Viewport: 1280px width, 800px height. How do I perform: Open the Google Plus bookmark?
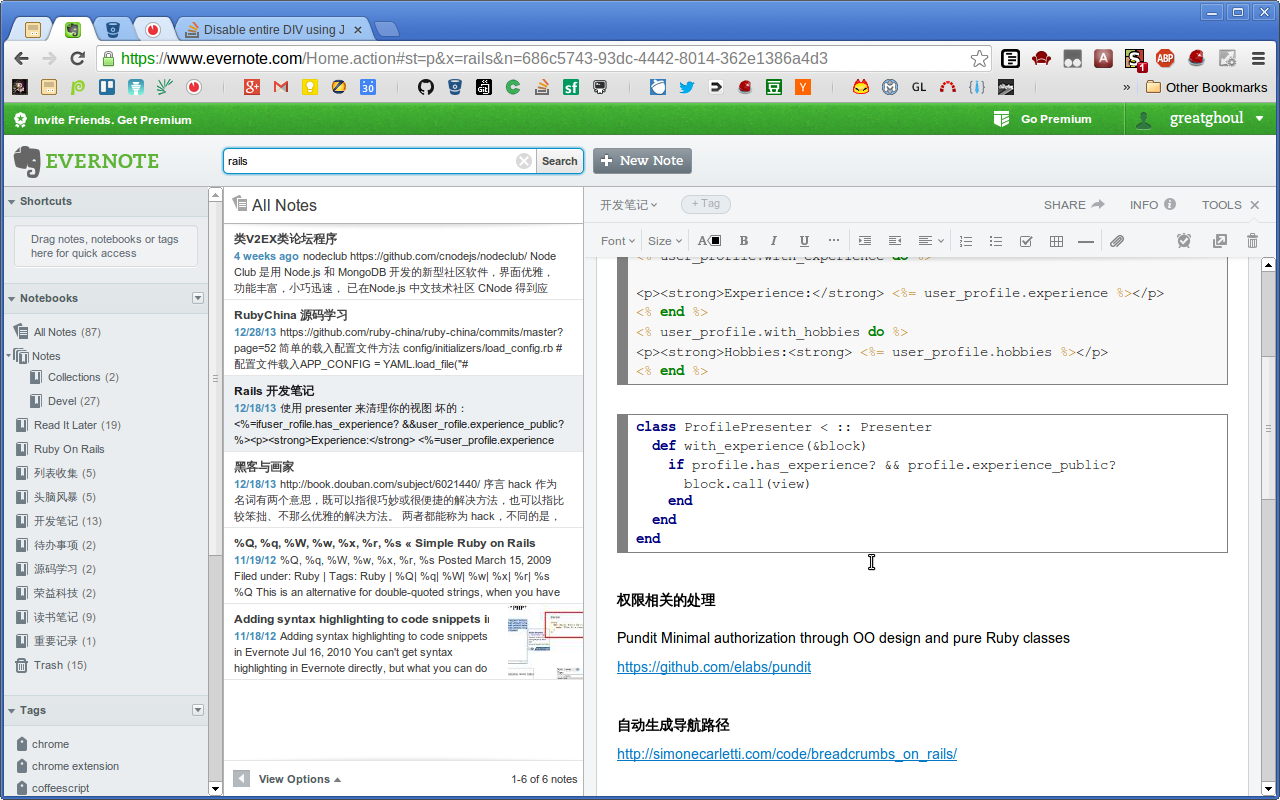[x=252, y=87]
